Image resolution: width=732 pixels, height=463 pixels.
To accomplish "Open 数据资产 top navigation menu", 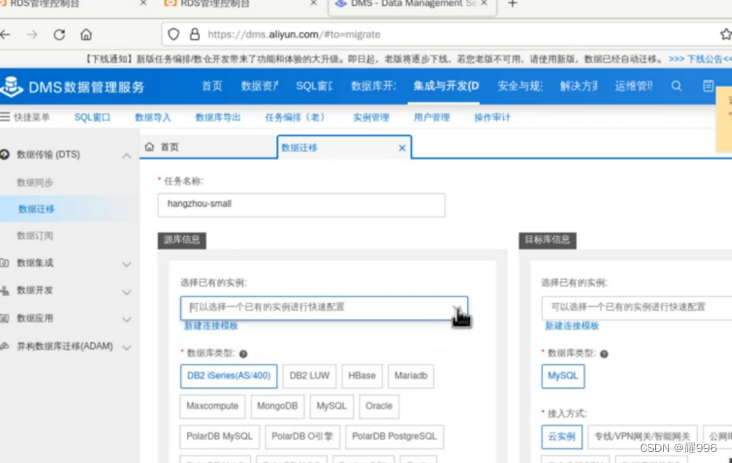I will [260, 86].
